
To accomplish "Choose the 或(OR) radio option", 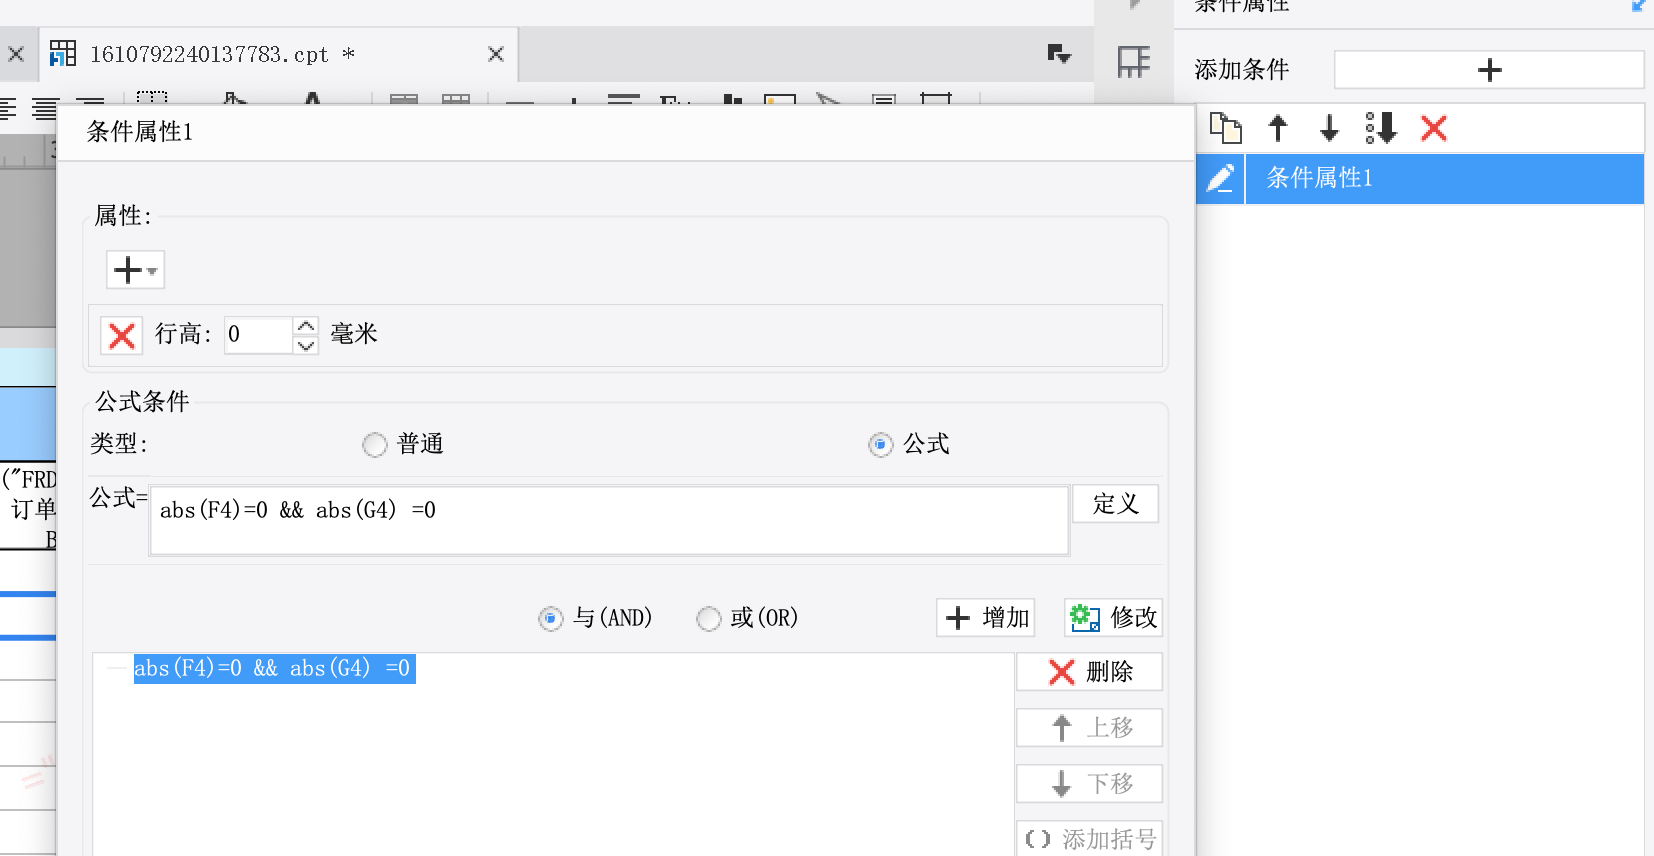I will [x=708, y=619].
